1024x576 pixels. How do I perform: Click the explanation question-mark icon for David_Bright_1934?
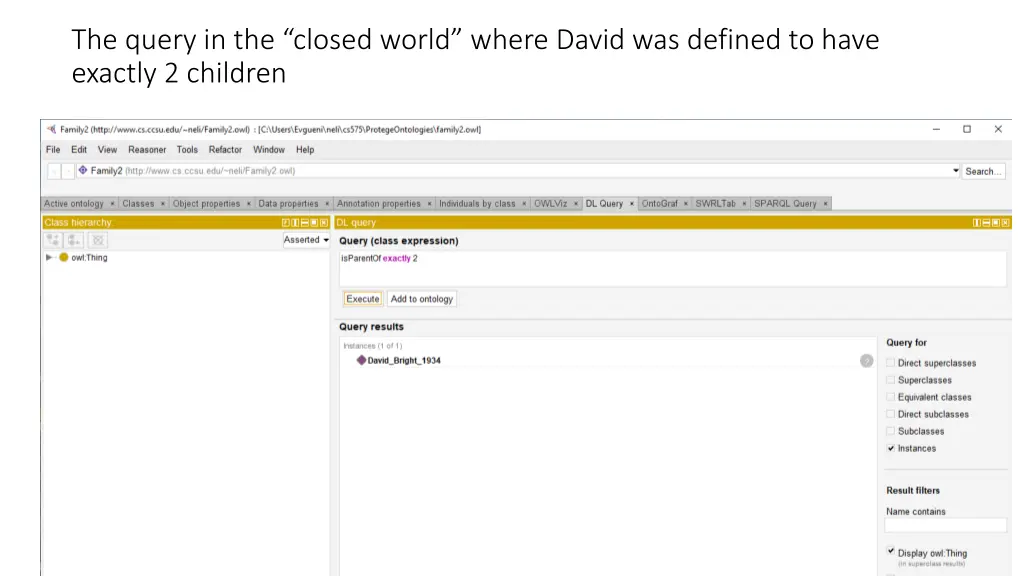click(867, 360)
